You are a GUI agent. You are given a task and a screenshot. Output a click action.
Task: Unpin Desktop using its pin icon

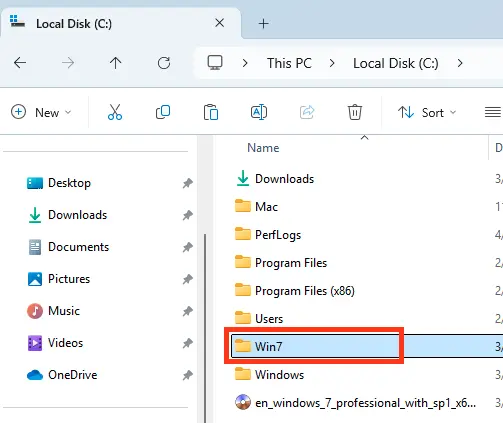tap(188, 183)
